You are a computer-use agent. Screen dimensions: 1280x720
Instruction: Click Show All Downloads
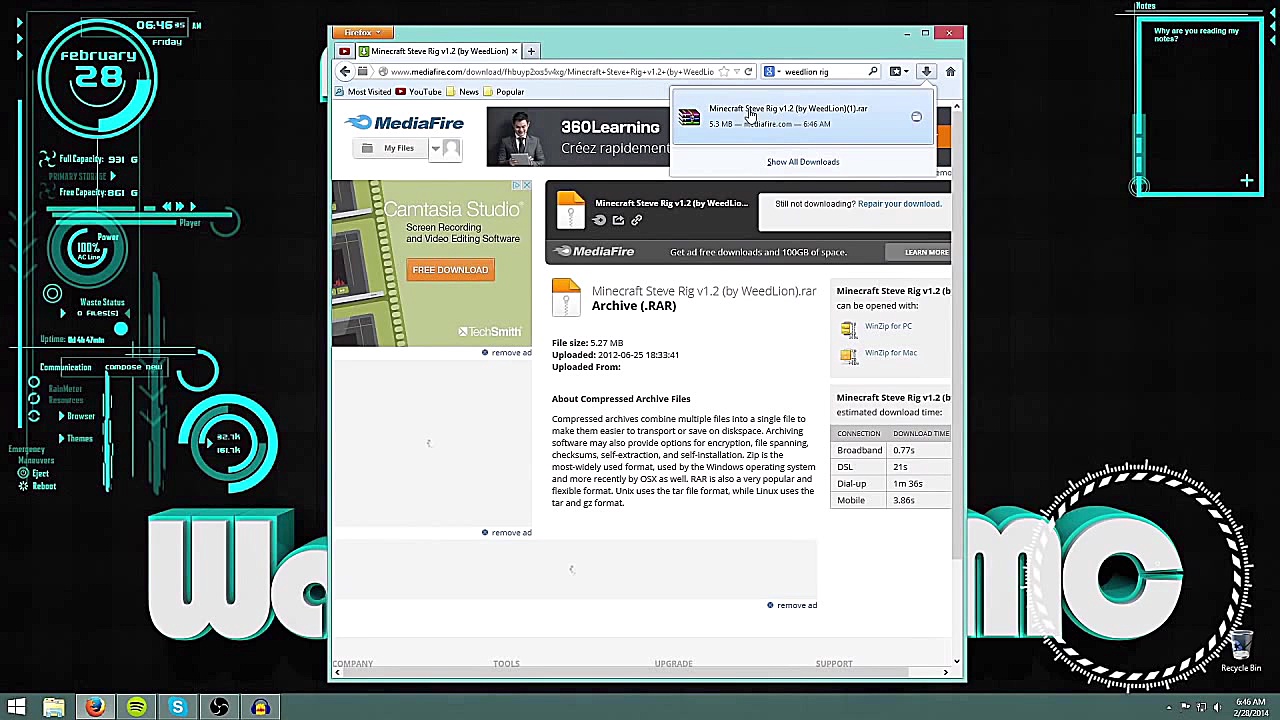tap(803, 162)
